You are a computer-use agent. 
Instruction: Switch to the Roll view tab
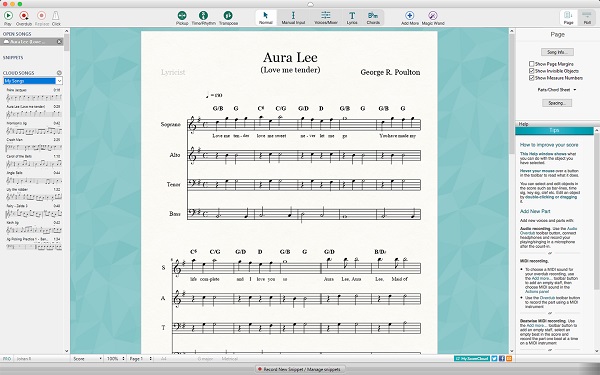pyautogui.click(x=587, y=18)
